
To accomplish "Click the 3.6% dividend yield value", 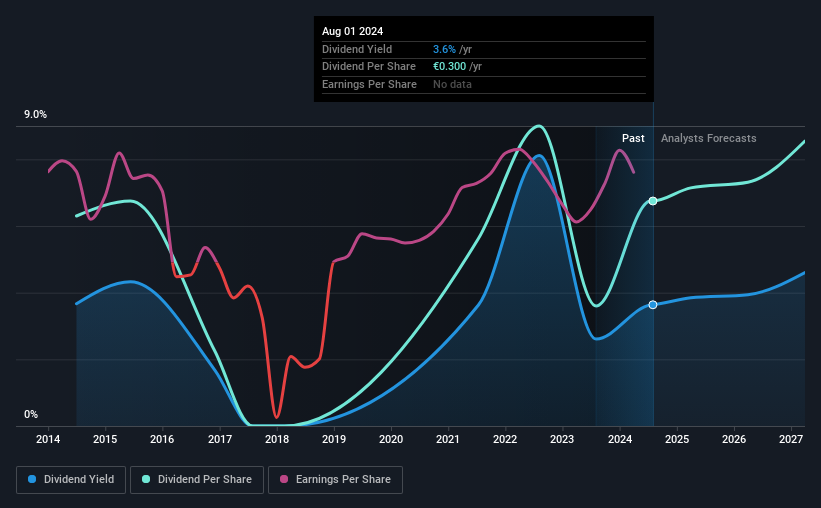I will (444, 49).
